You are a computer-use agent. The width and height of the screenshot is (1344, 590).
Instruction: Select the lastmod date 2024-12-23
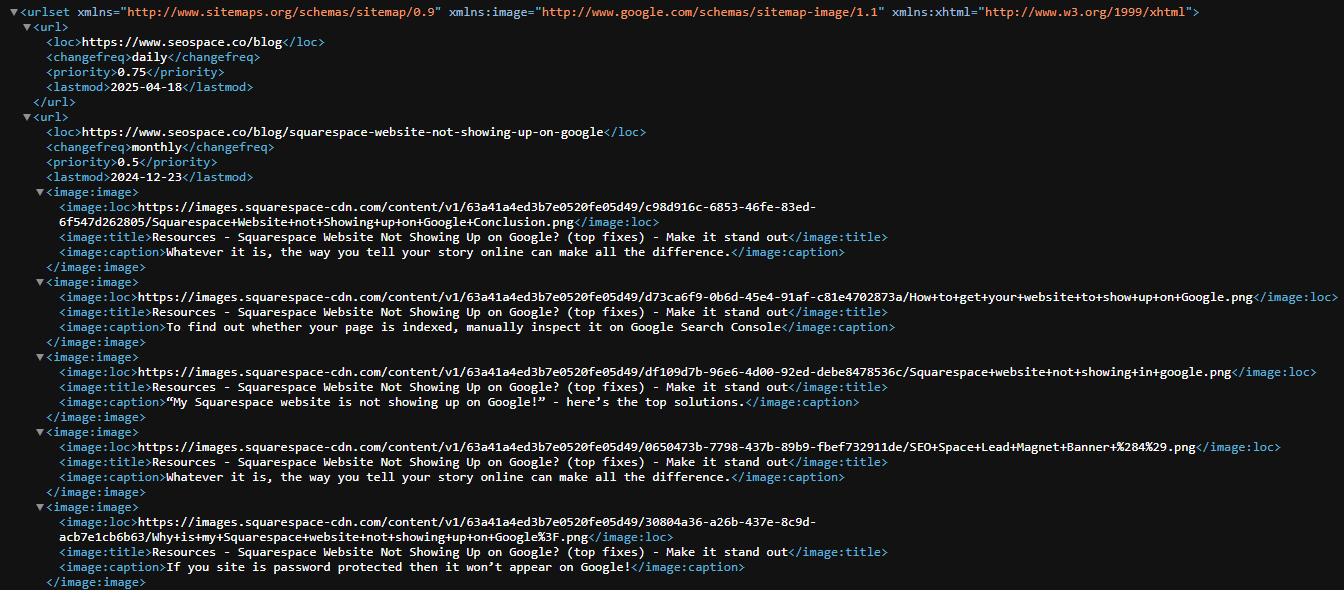pyautogui.click(x=146, y=177)
